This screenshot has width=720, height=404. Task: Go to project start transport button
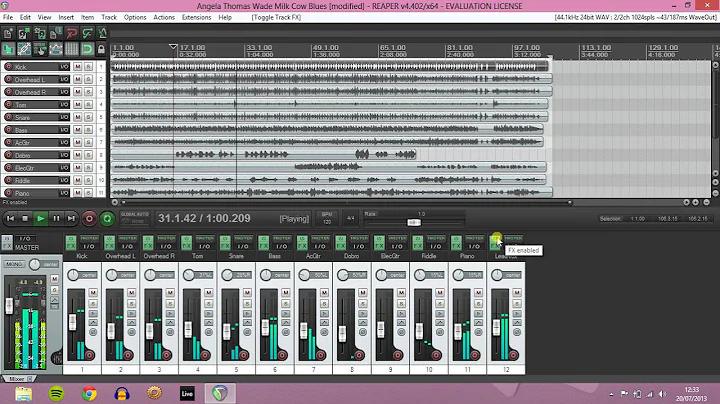(x=10, y=219)
